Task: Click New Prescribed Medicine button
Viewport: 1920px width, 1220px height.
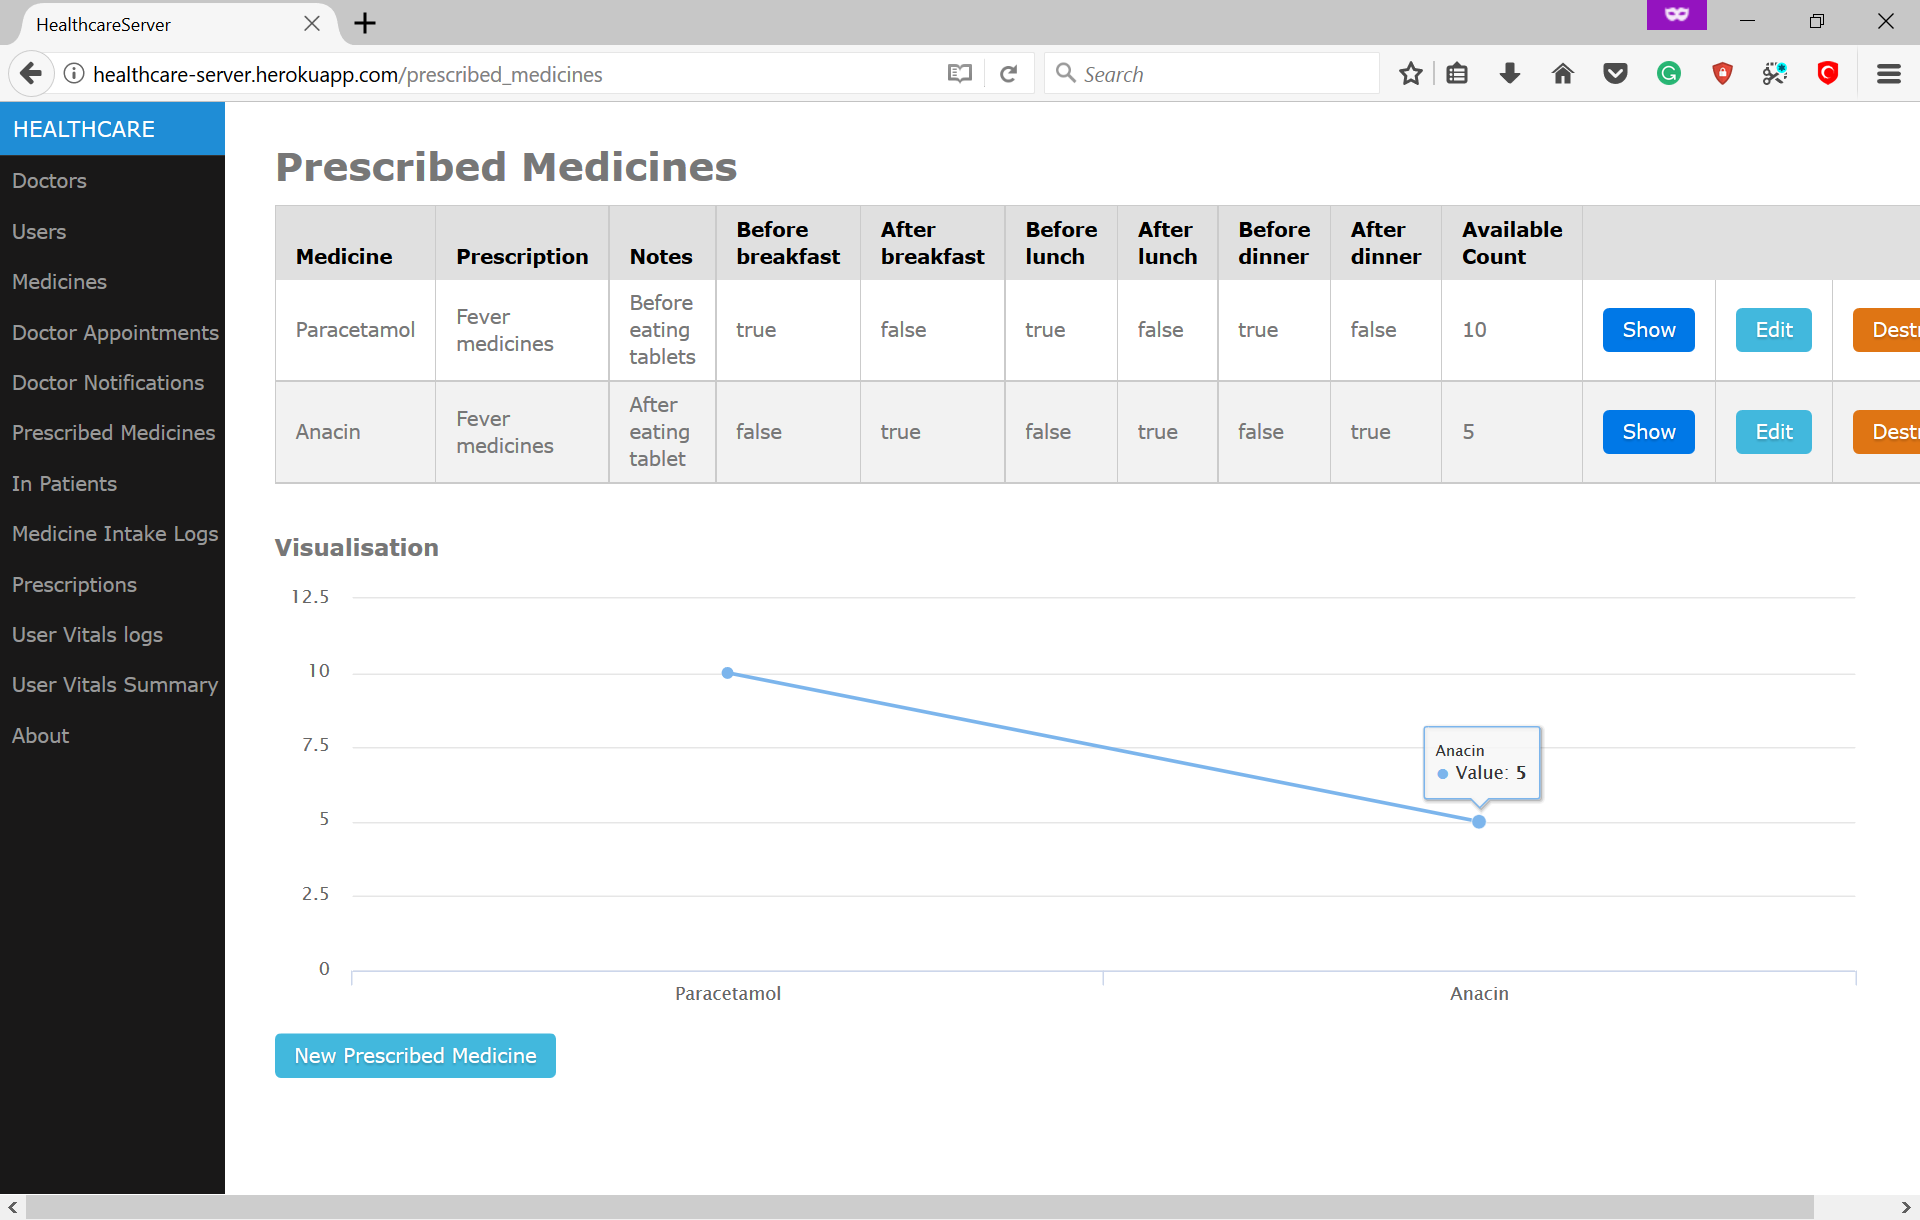Action: click(x=415, y=1056)
